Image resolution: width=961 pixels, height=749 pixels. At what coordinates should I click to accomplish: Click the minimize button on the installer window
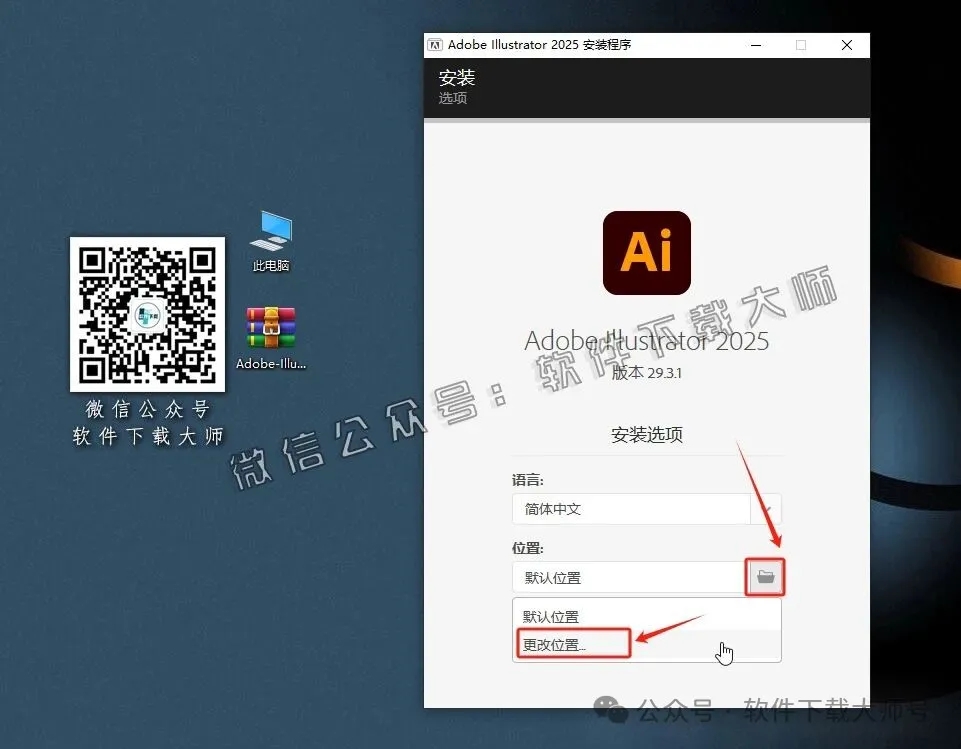tap(755, 45)
